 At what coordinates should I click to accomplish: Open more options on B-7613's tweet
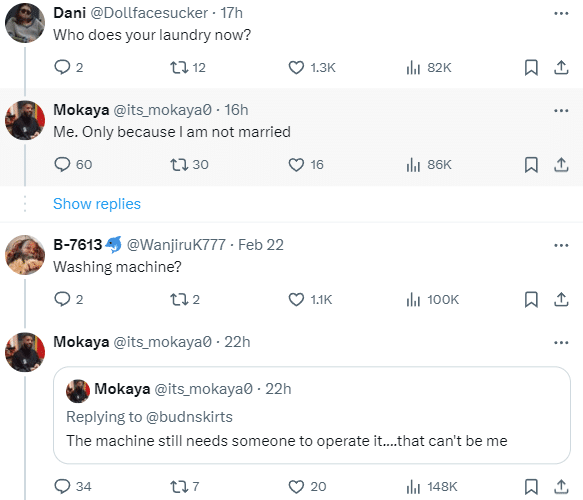[x=561, y=245]
